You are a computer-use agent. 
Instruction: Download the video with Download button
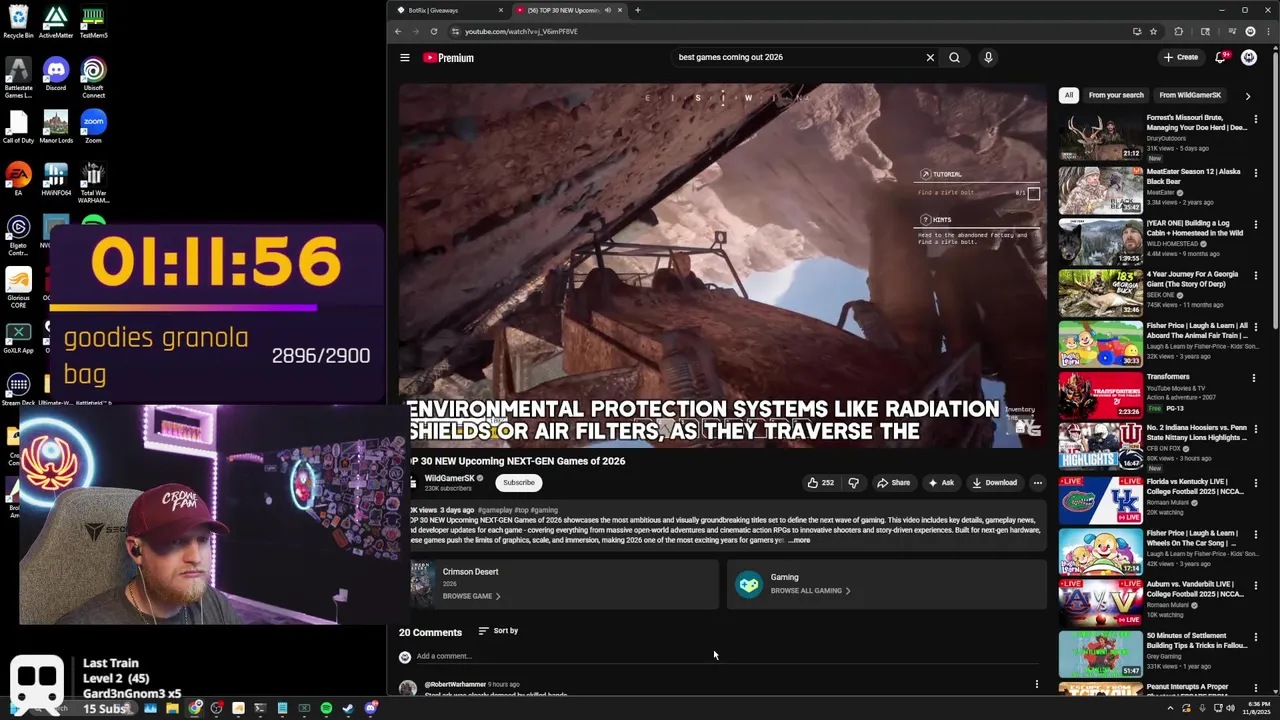point(994,483)
